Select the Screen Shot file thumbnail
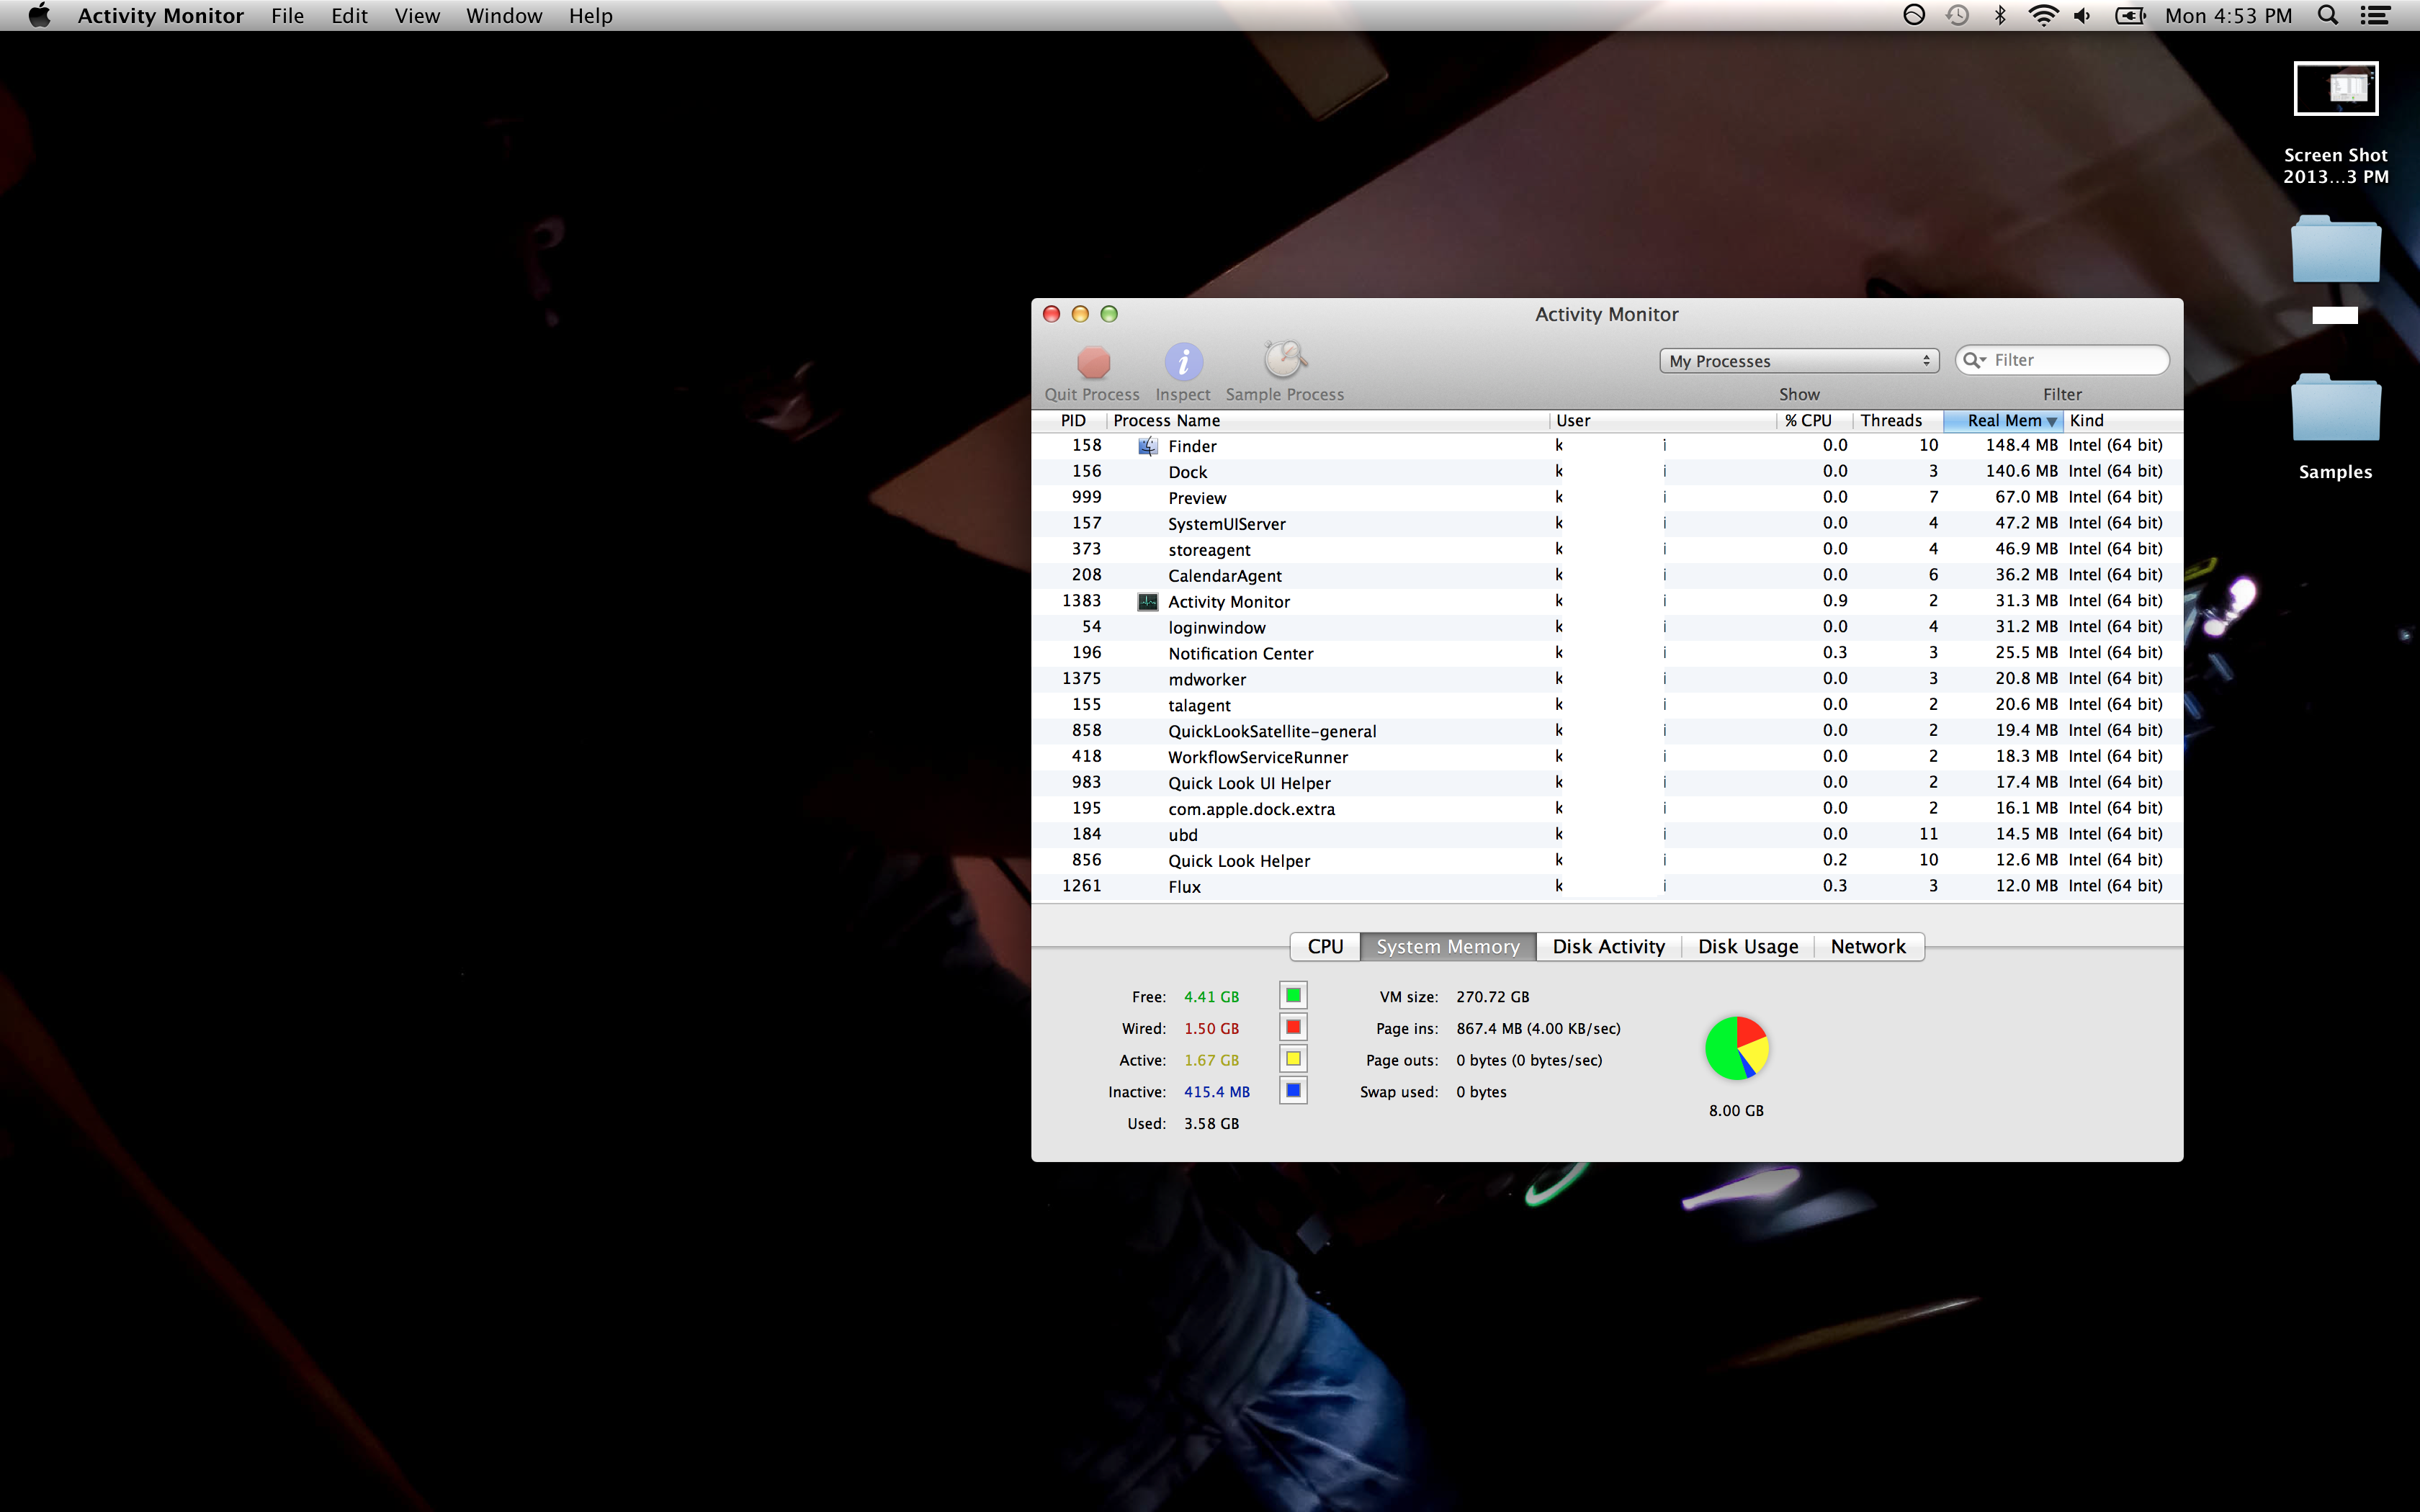2420x1512 pixels. [2335, 90]
